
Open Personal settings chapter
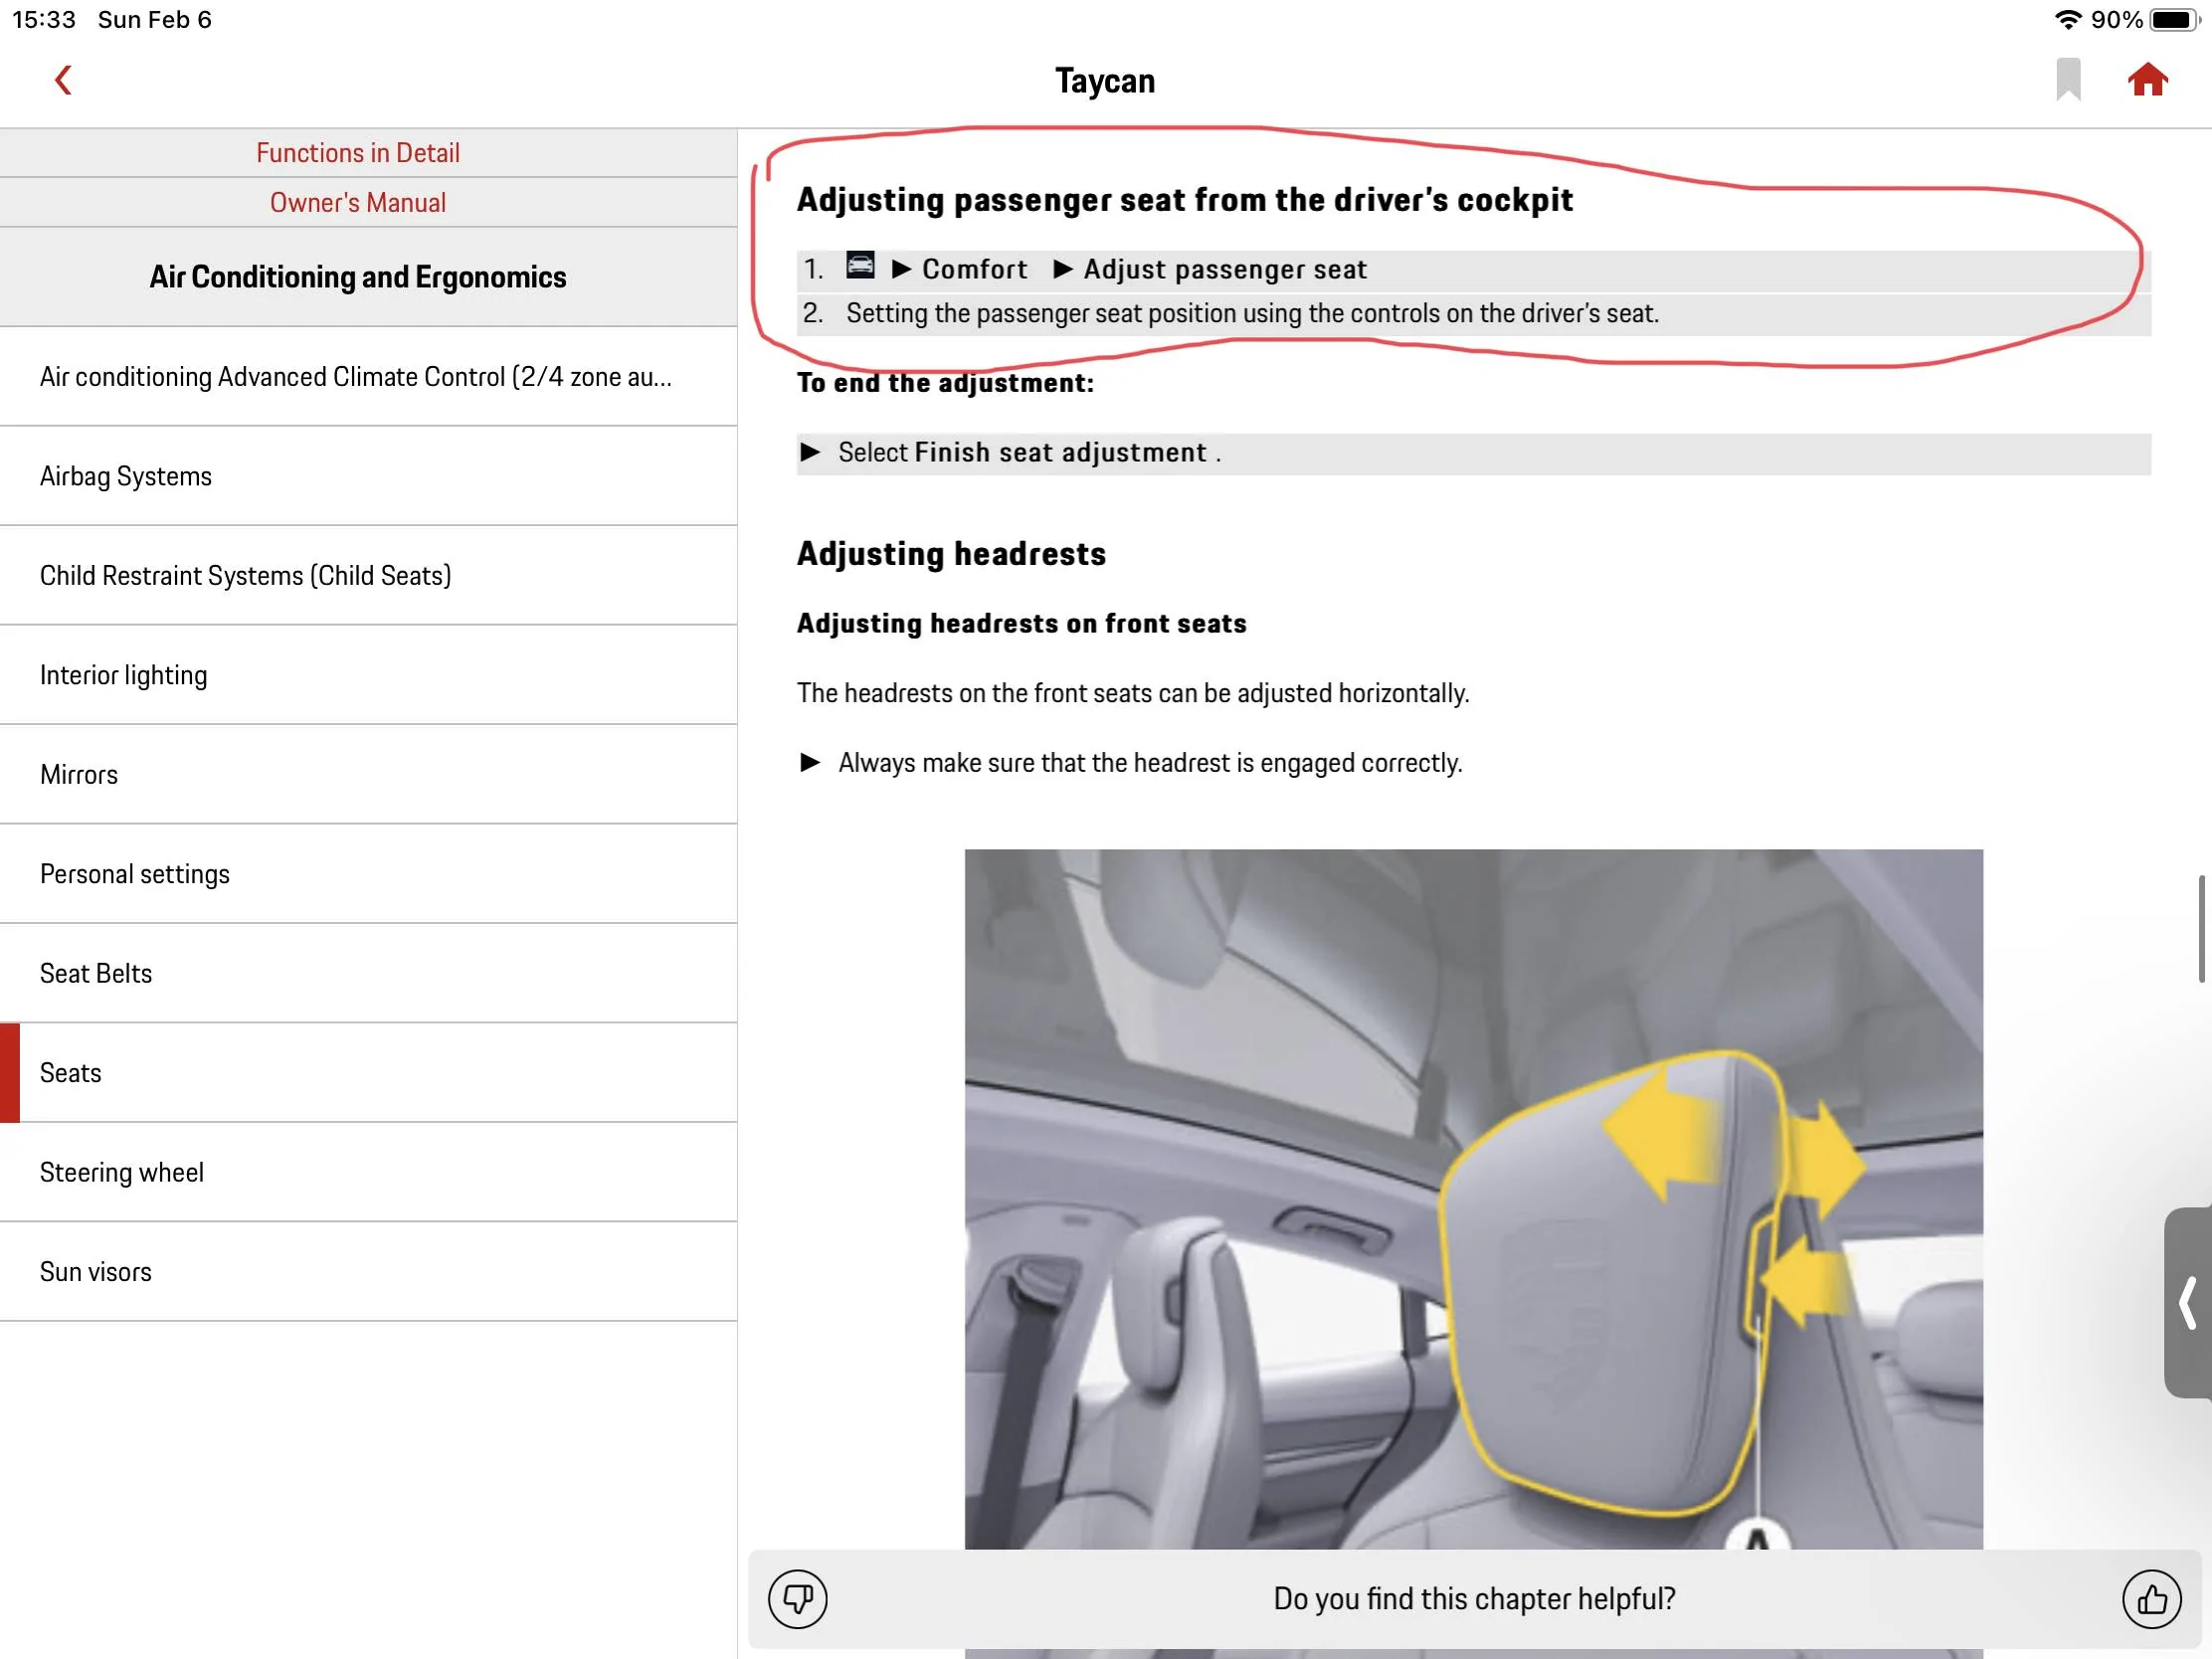tap(368, 874)
